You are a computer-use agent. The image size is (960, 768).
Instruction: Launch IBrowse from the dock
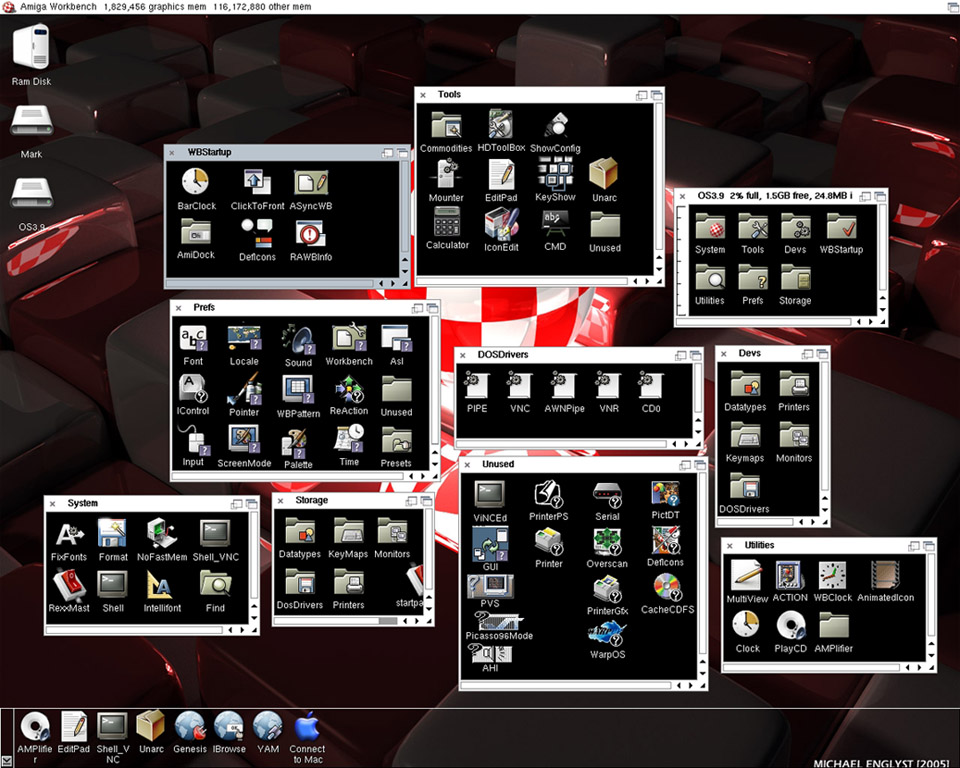[228, 727]
